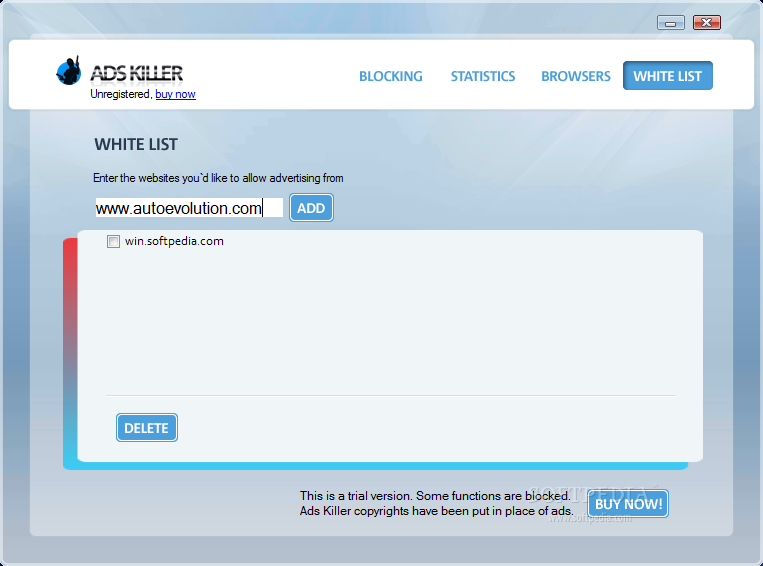Minimize the Ads Killer window

[671, 22]
